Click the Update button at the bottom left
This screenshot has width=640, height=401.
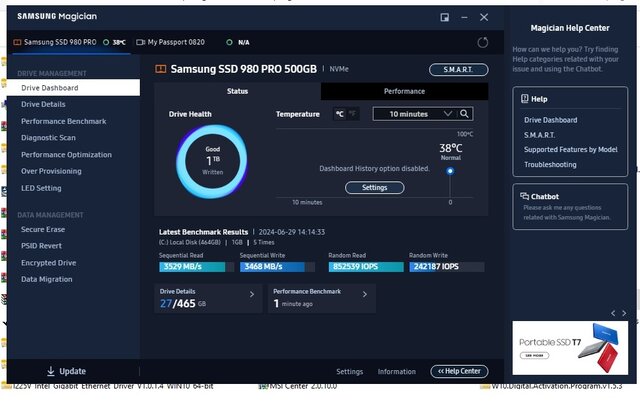pyautogui.click(x=66, y=371)
